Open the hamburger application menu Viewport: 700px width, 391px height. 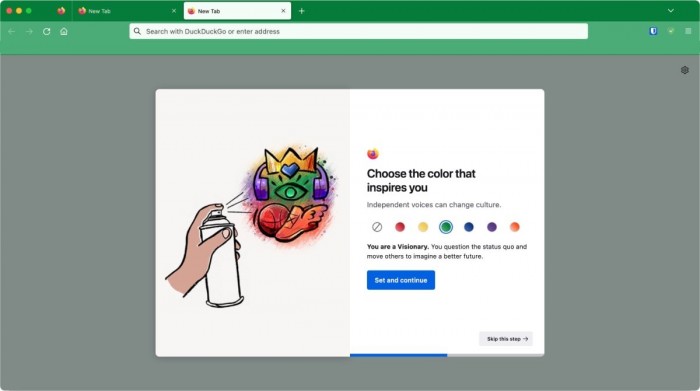click(688, 31)
